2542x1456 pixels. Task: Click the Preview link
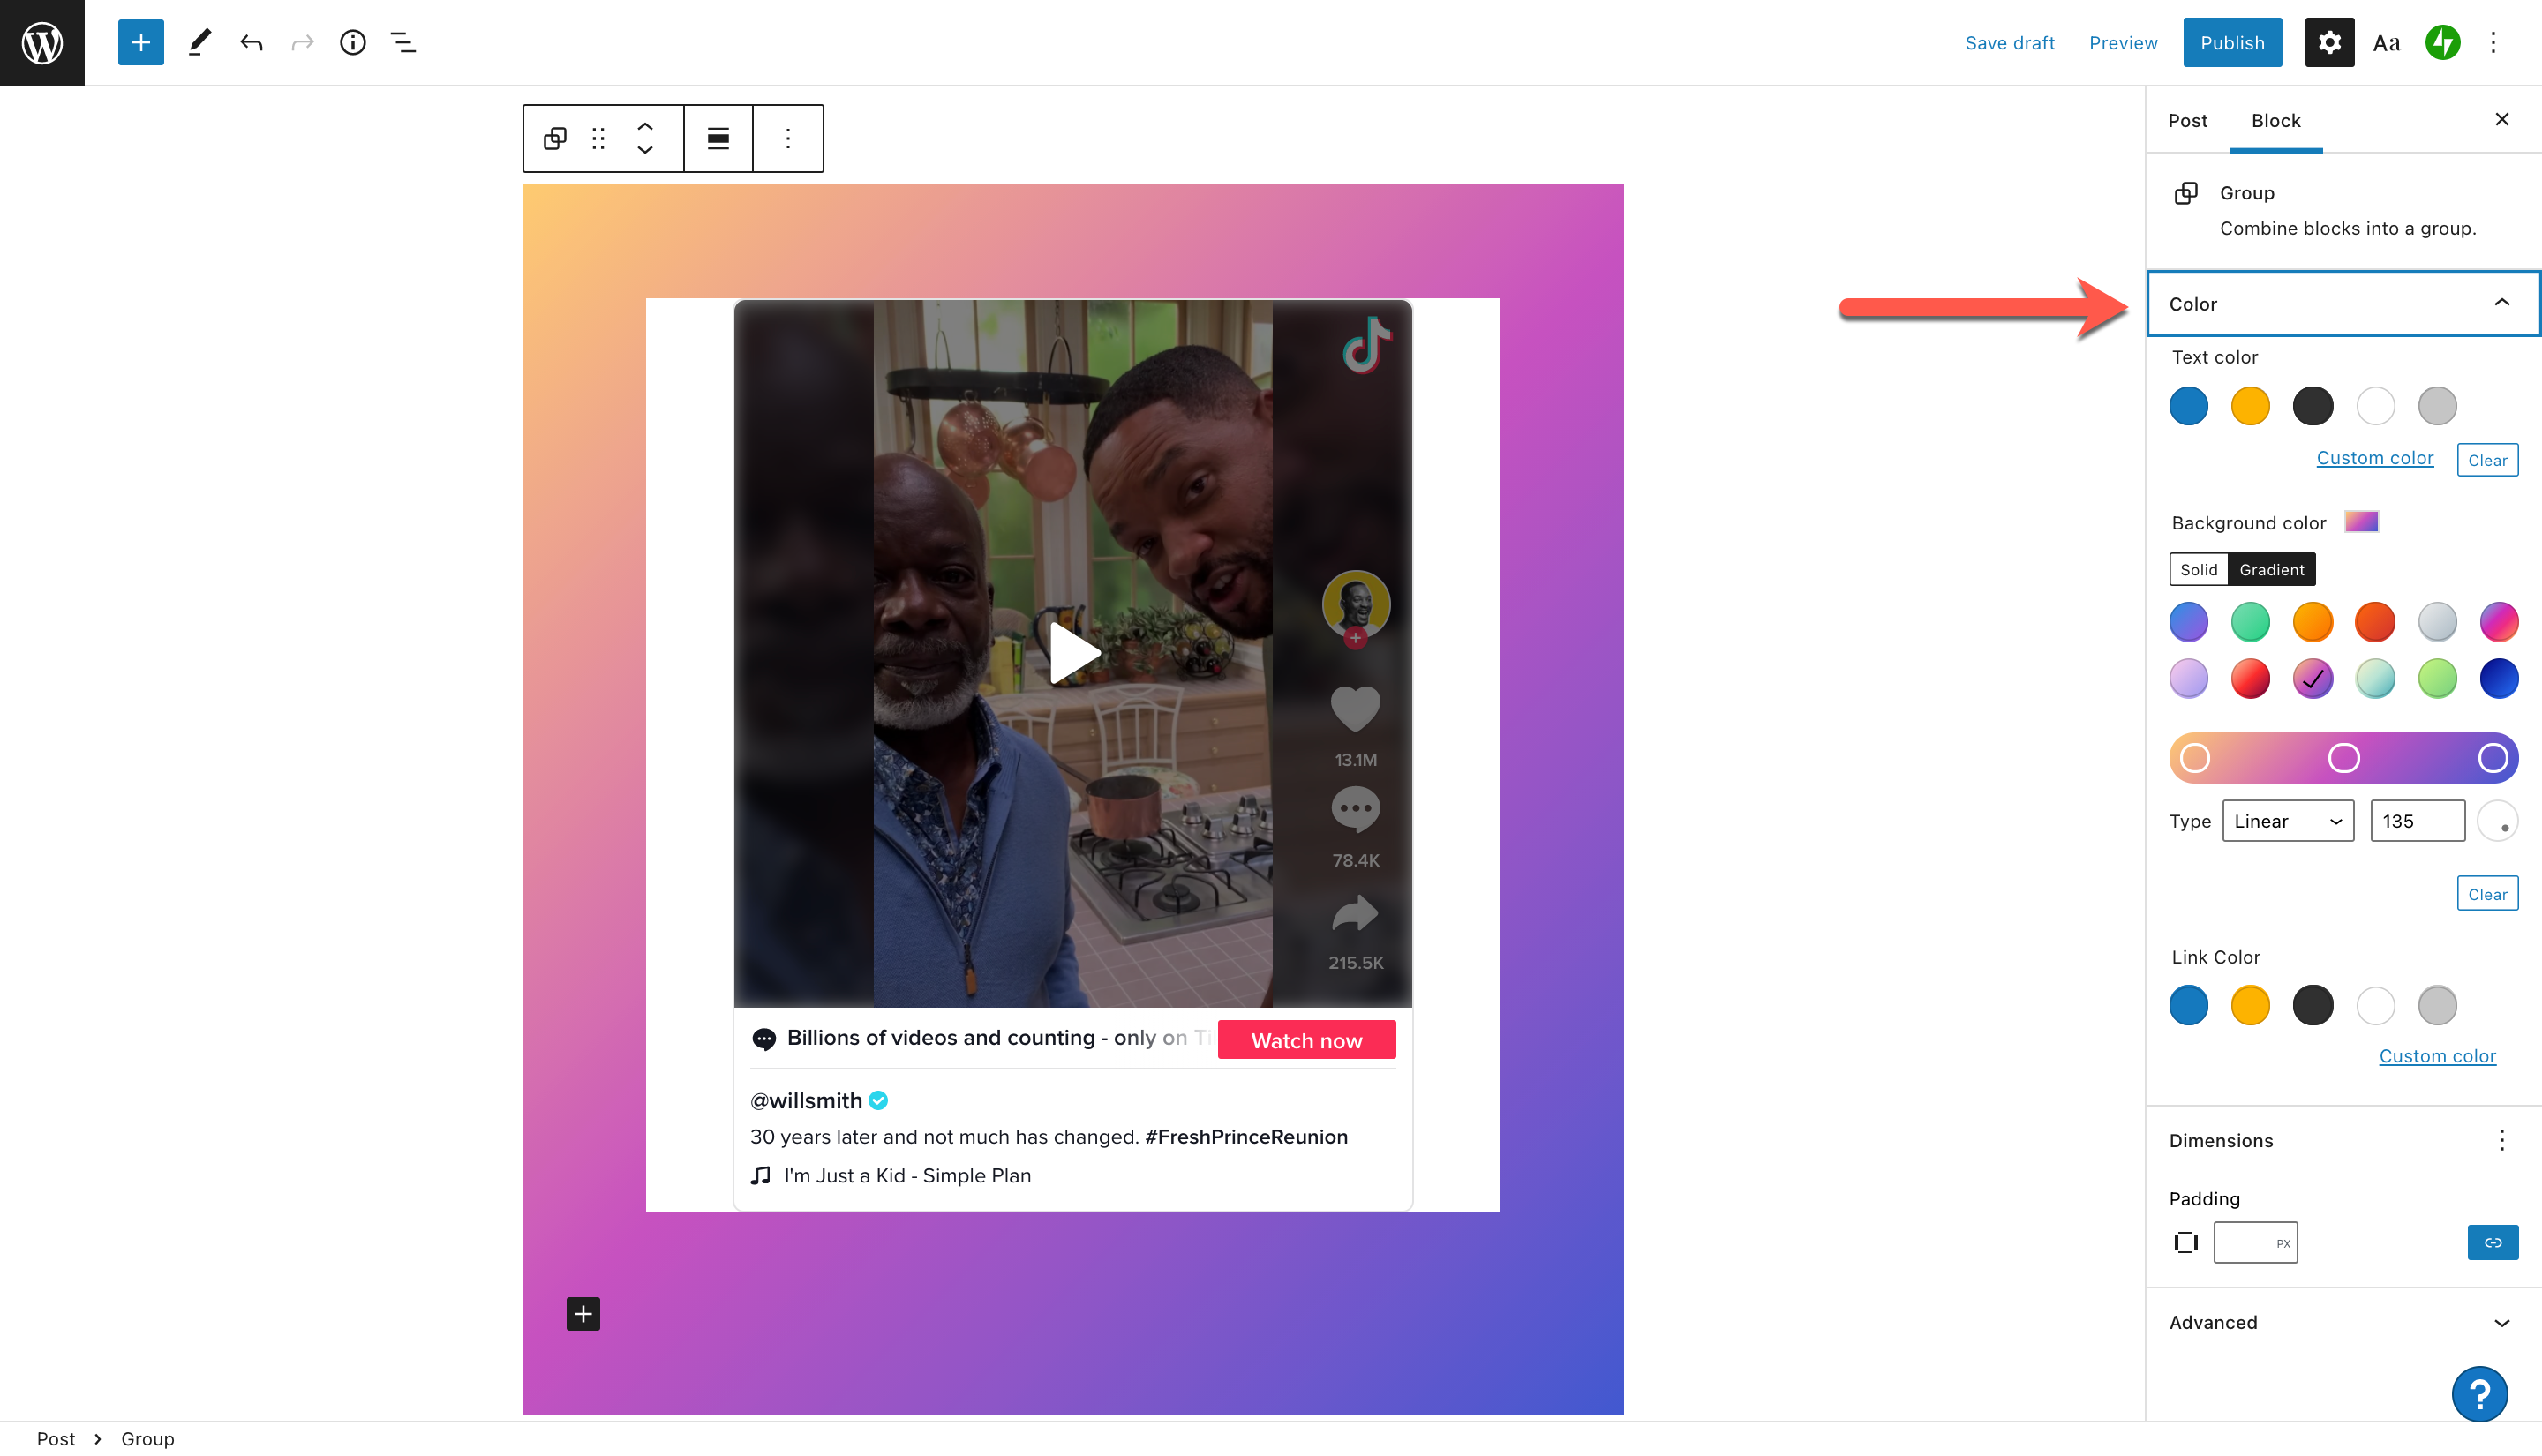2122,42
